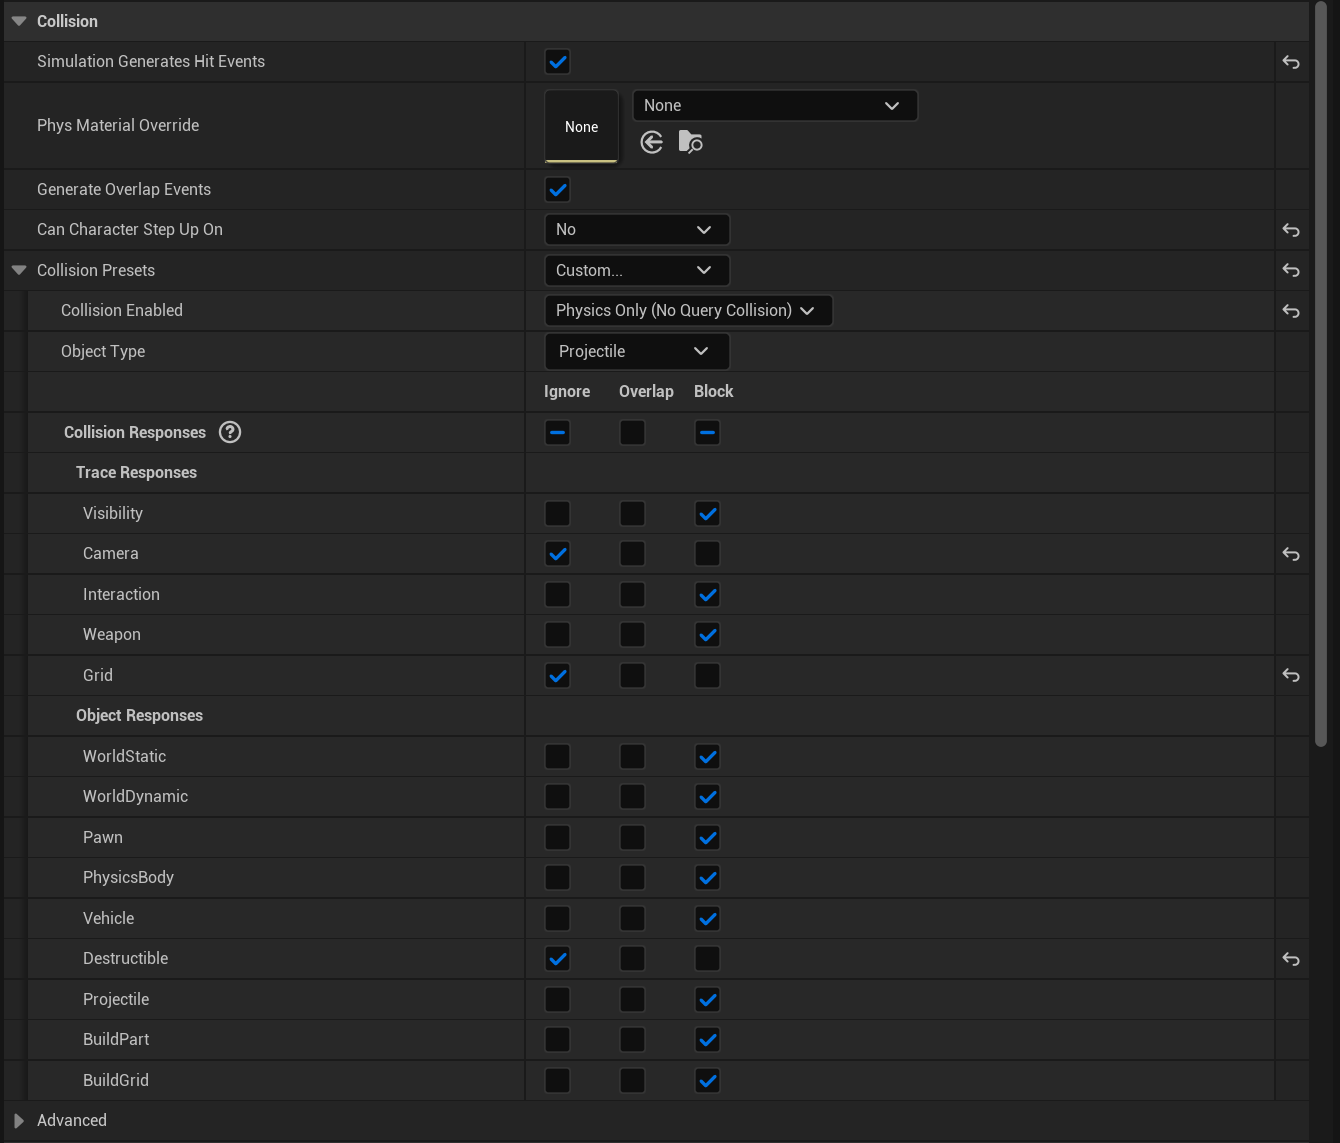
Task: Uncheck Simulation Generates Hit Events checkbox
Action: coord(557,62)
